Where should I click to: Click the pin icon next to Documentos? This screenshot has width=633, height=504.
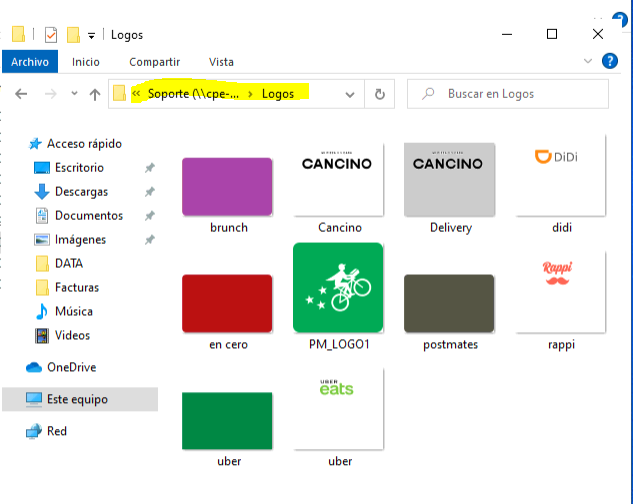pyautogui.click(x=150, y=216)
